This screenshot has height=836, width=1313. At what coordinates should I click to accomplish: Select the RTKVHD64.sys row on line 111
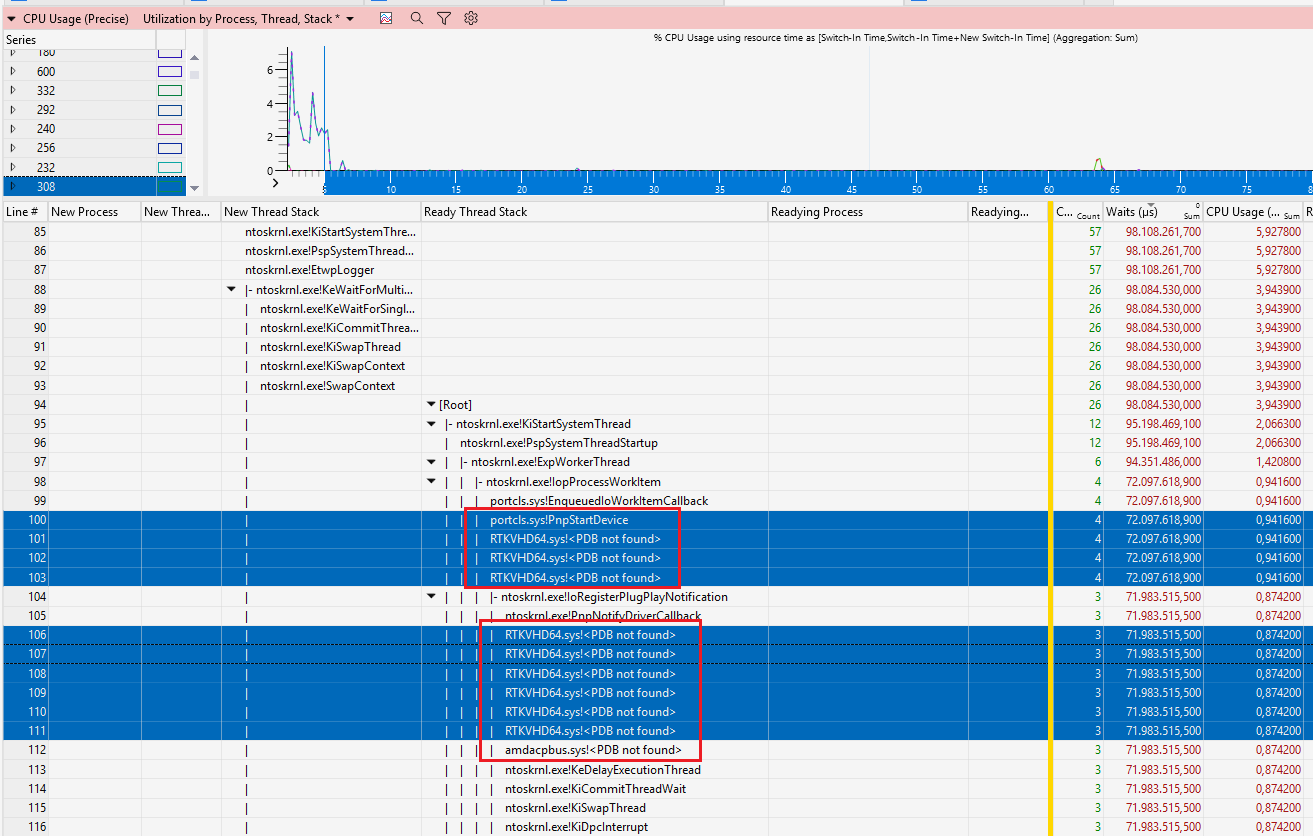point(656,731)
